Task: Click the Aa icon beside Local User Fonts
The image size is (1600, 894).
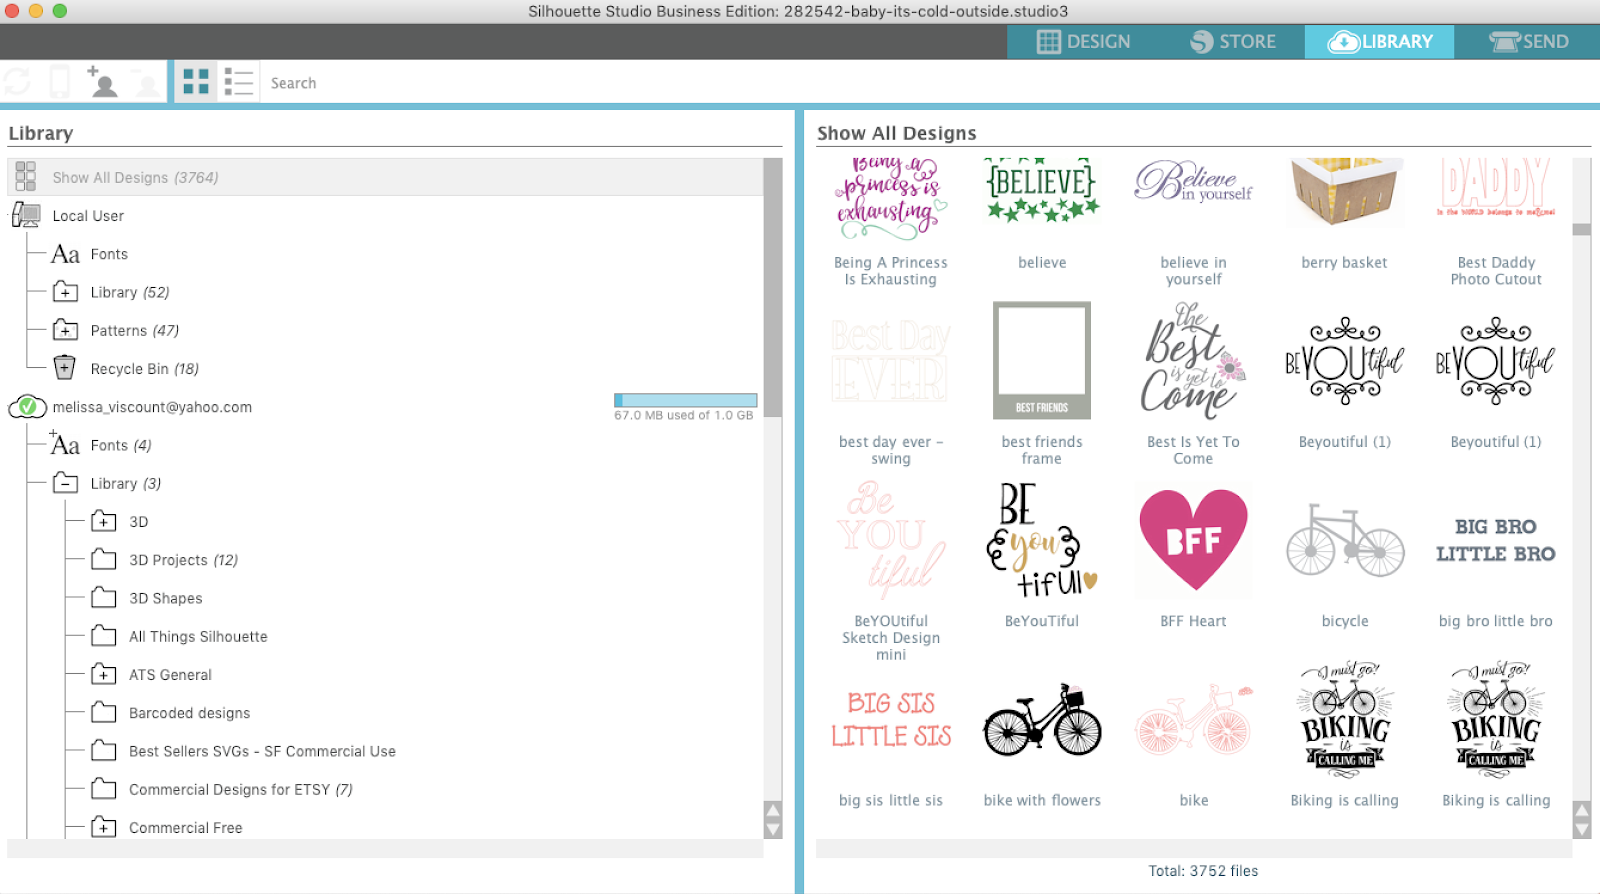Action: coord(65,254)
